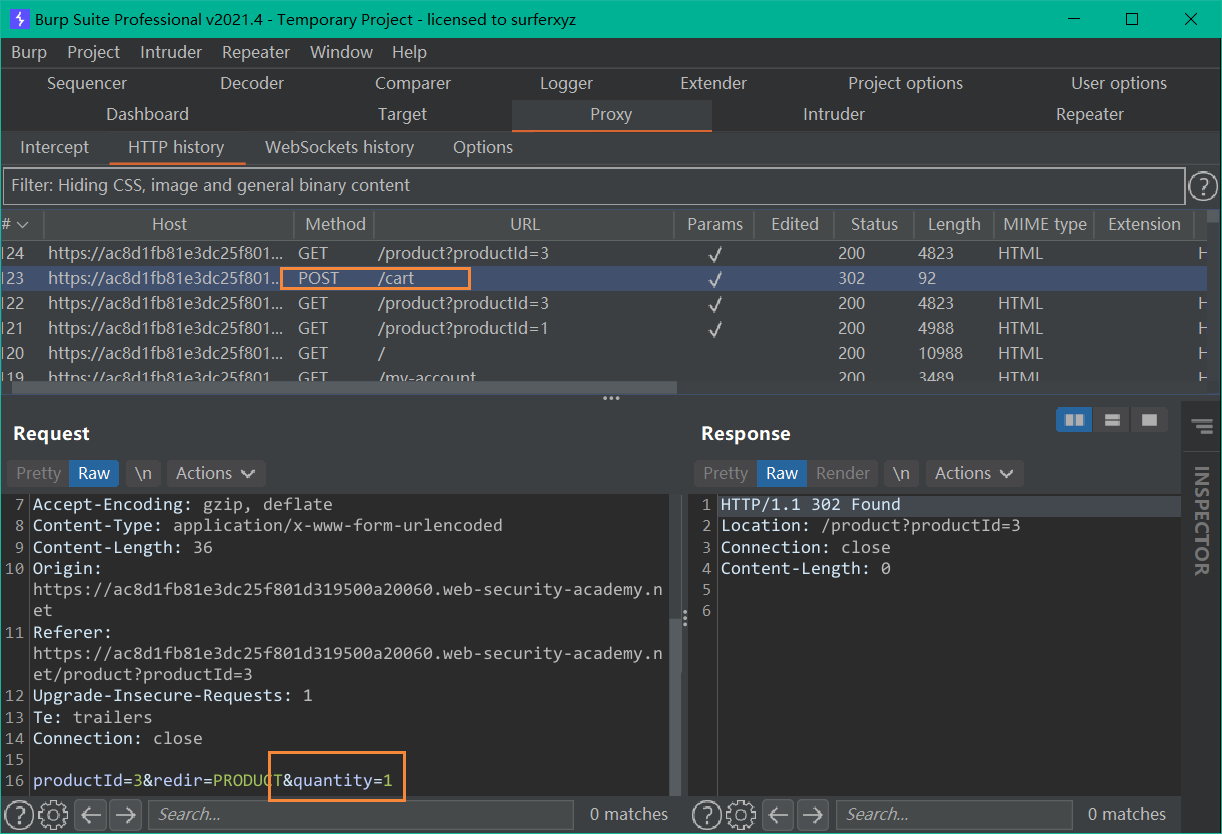This screenshot has height=834, width=1222.
Task: Switch to the Intruder tool tab
Action: click(x=834, y=115)
